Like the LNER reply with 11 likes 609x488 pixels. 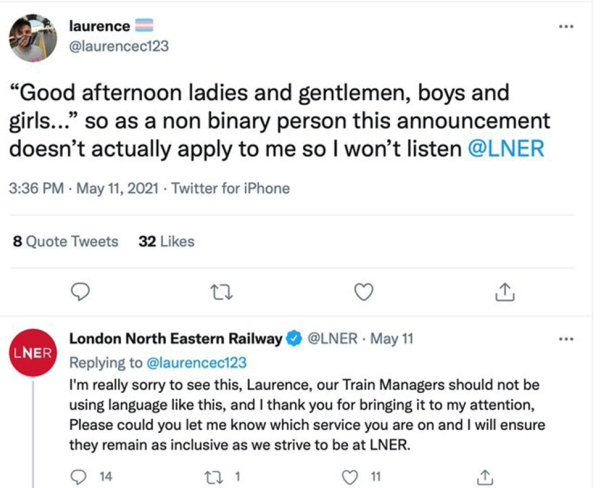(350, 477)
